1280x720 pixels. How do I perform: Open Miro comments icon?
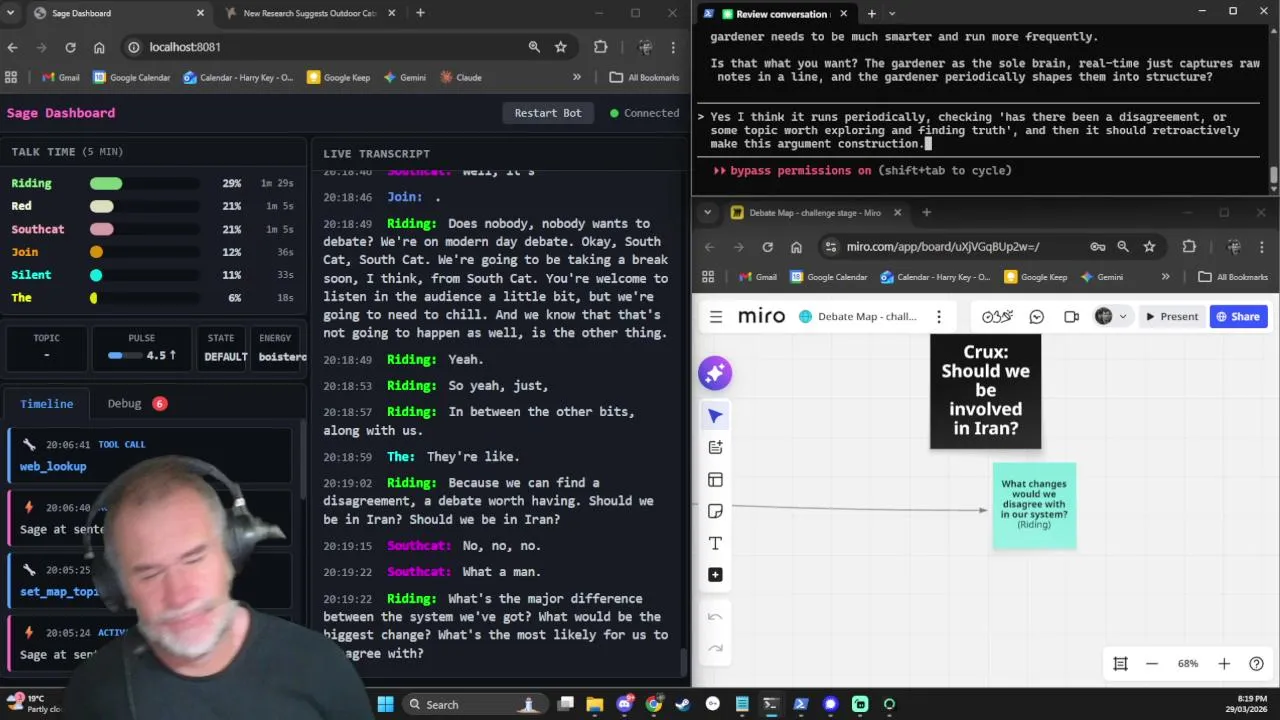pos(1036,316)
